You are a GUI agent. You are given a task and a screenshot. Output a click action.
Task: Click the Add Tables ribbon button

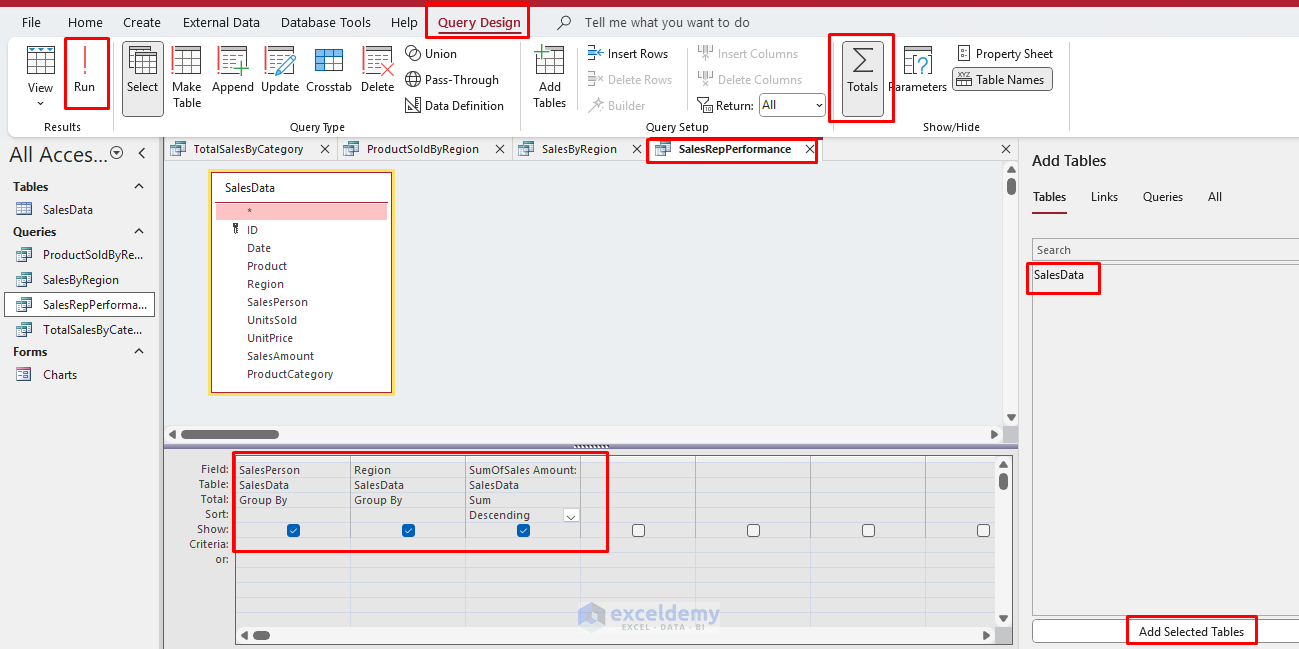pos(549,77)
